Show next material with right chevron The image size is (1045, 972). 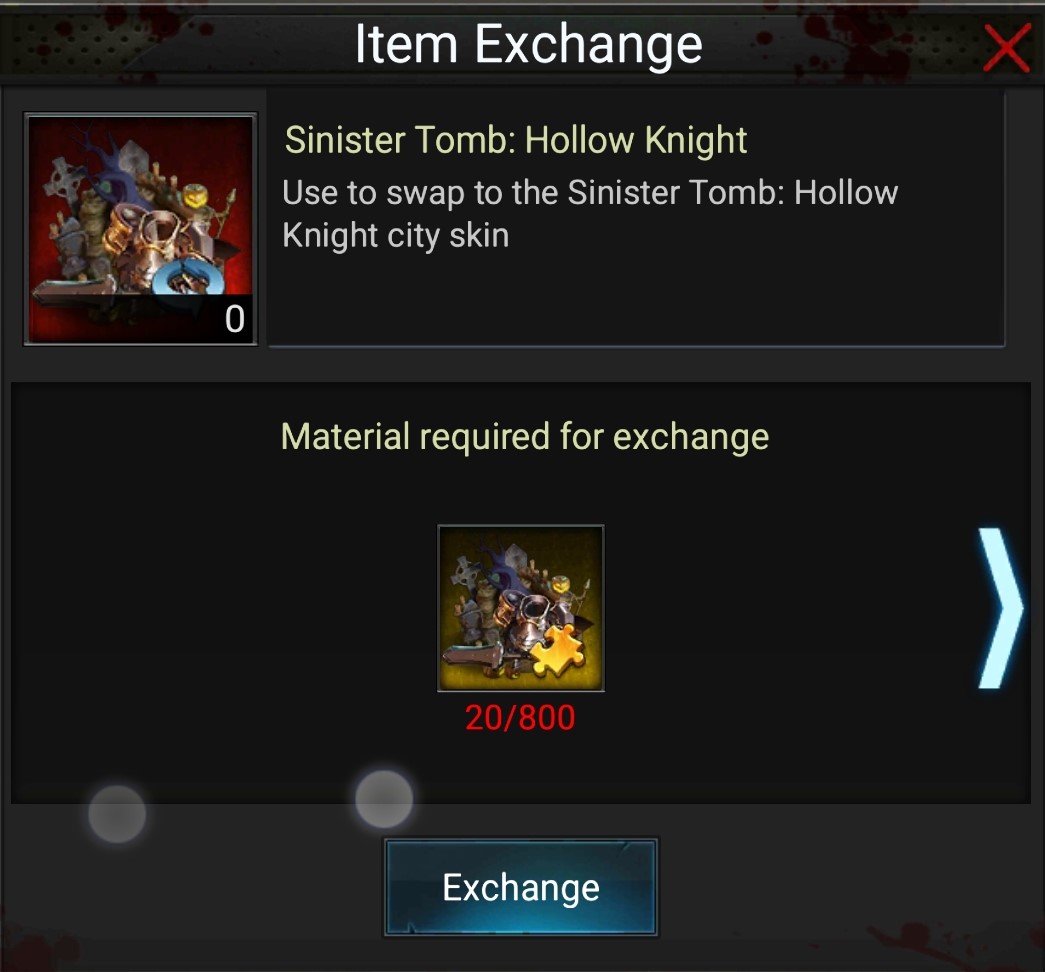(999, 608)
